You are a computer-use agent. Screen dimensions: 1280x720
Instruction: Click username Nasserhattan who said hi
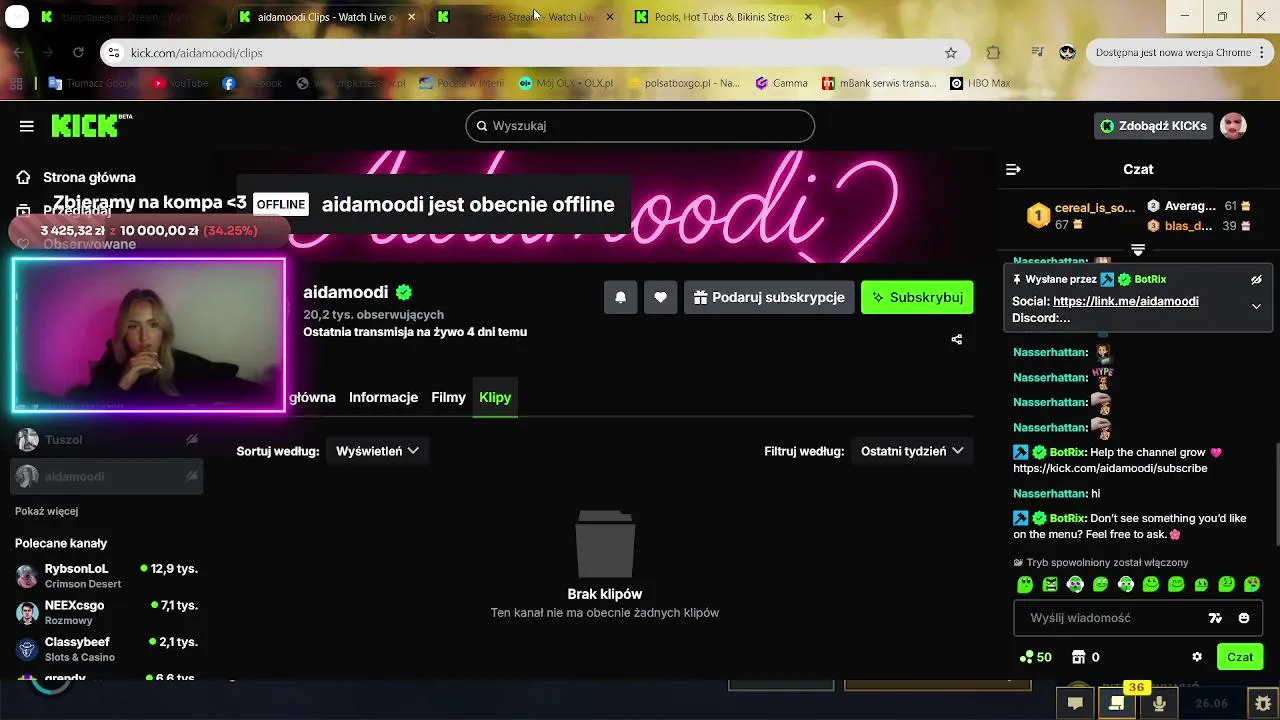1050,494
